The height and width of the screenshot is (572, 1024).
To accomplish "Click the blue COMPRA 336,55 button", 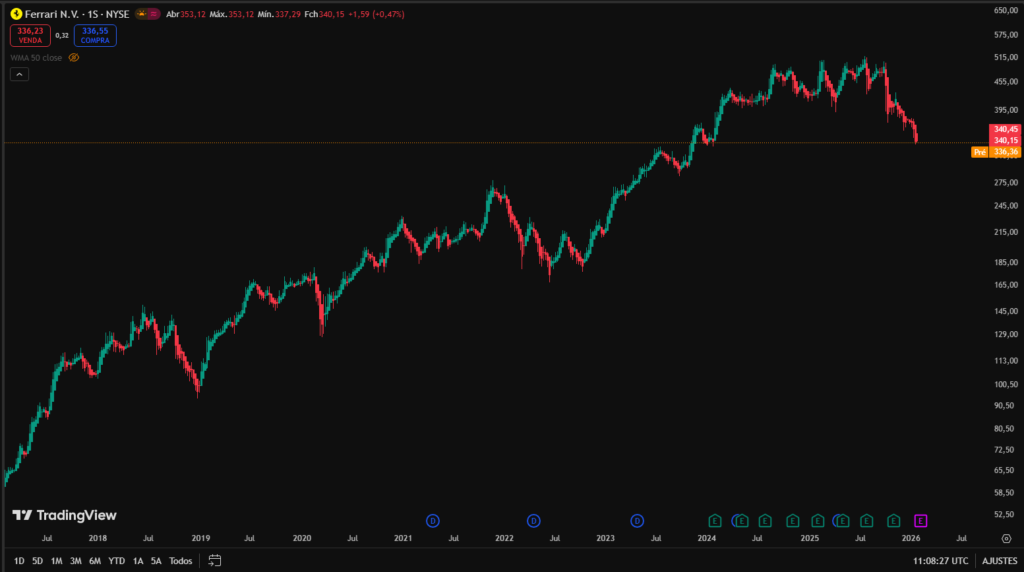I will (95, 35).
